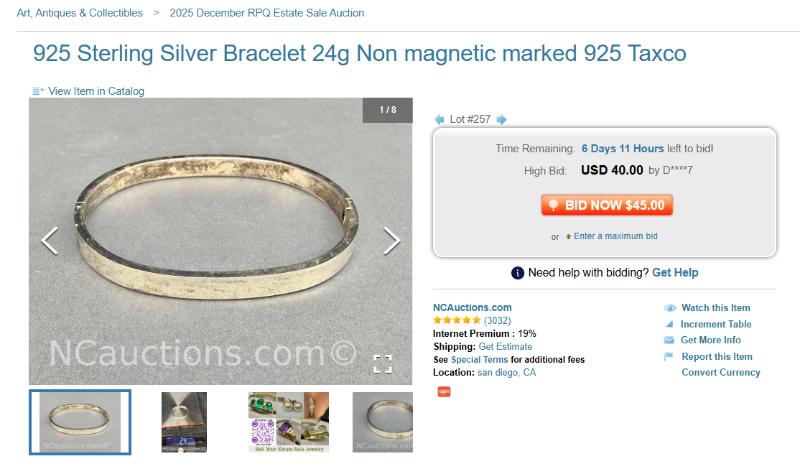Click the small orange badge below location
This screenshot has height=469, width=800.
(444, 391)
